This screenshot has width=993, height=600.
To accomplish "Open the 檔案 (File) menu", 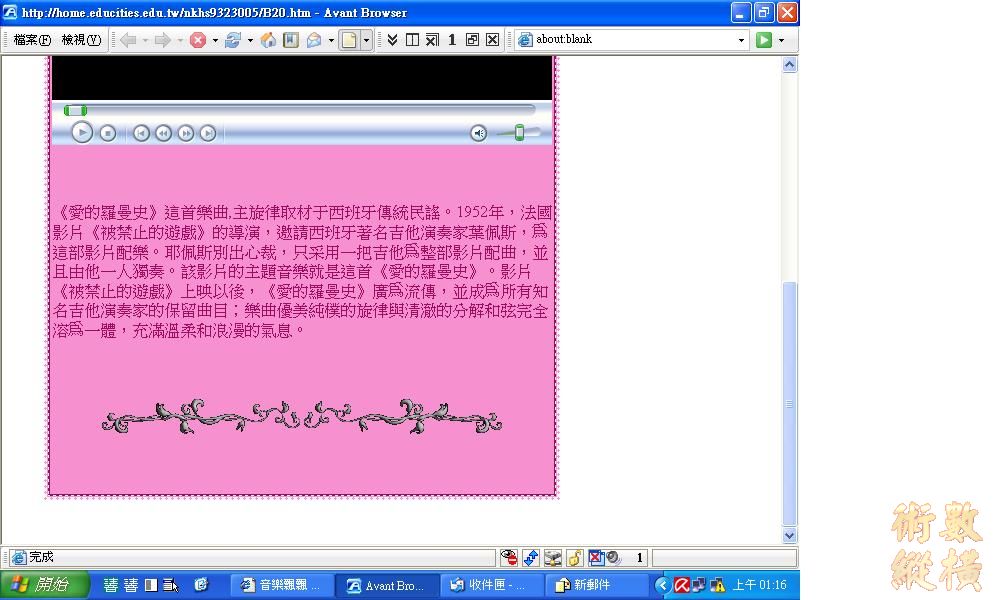I will 32,40.
